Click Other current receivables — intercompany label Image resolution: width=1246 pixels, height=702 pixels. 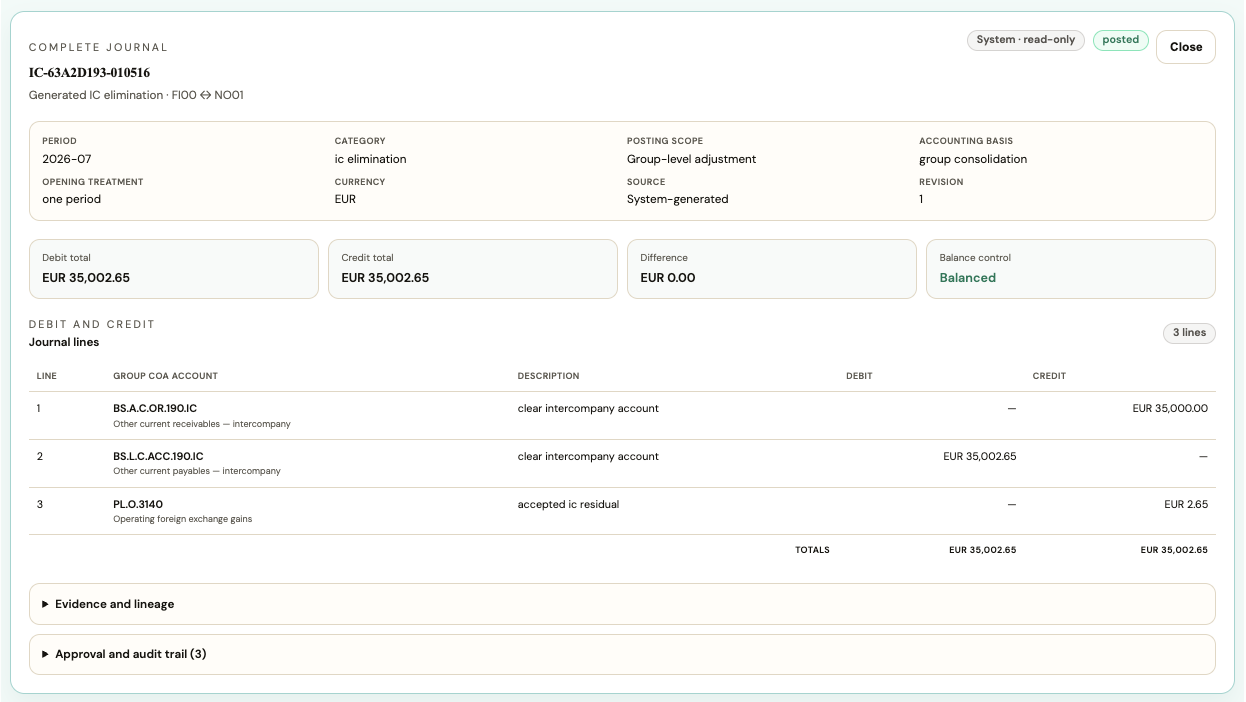click(202, 424)
